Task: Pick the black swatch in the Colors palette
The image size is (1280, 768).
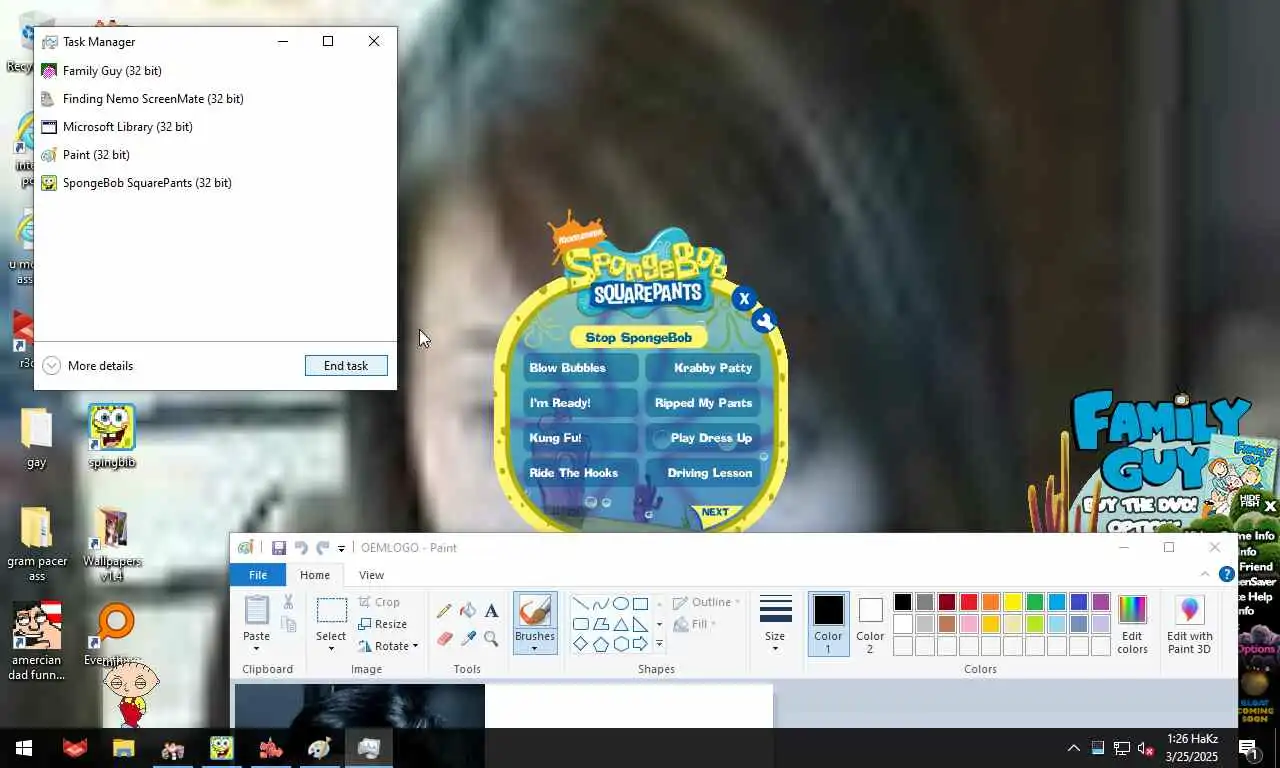Action: click(x=903, y=602)
